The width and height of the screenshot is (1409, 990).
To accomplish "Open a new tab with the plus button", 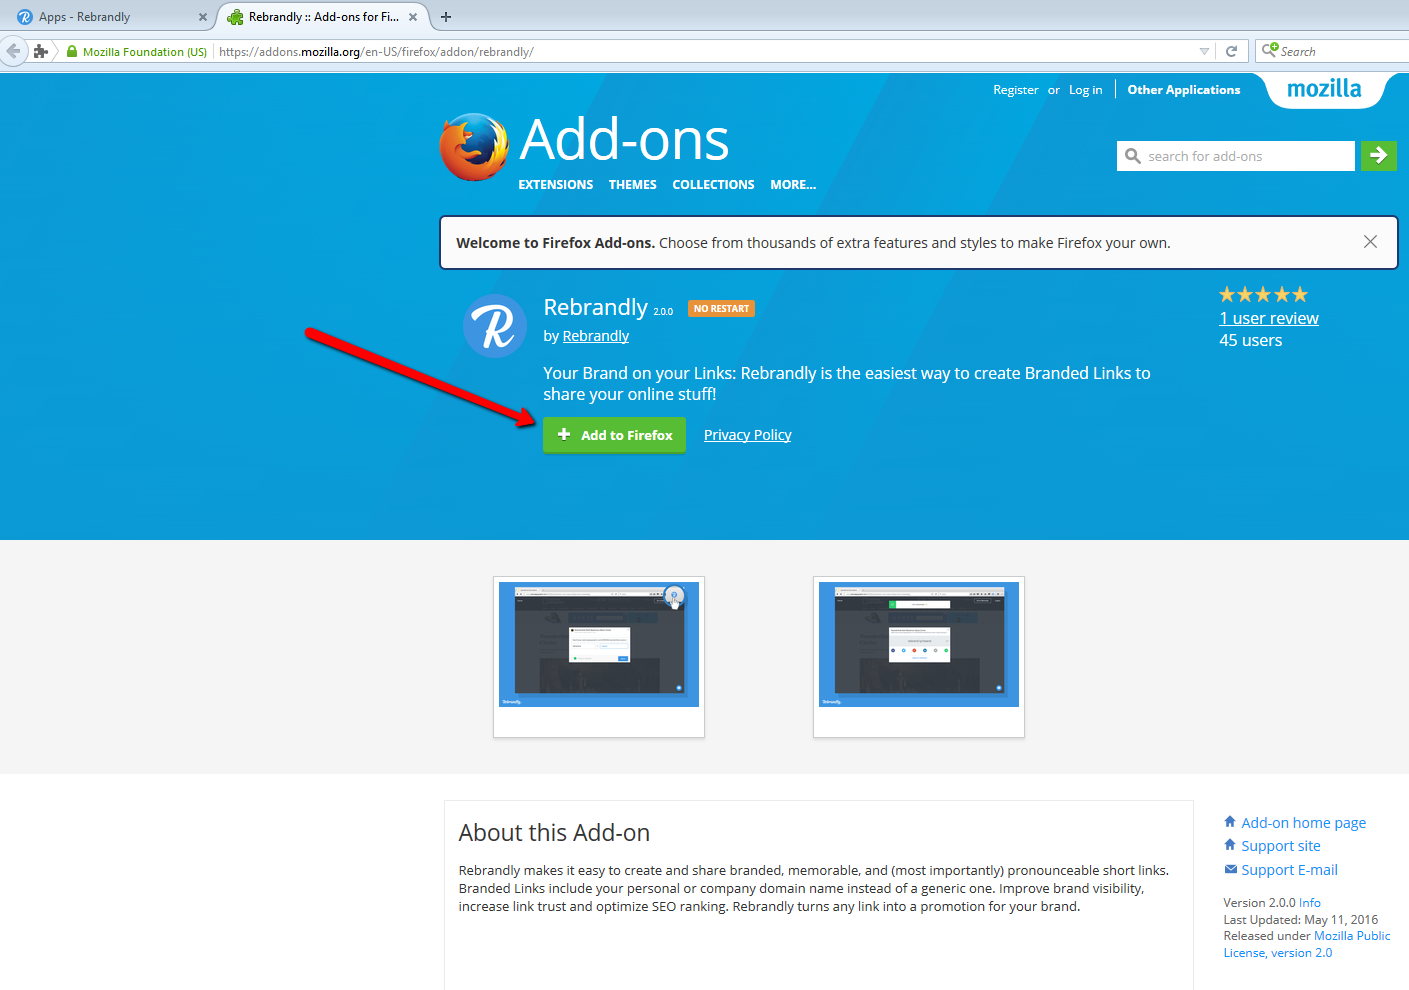I will [446, 17].
